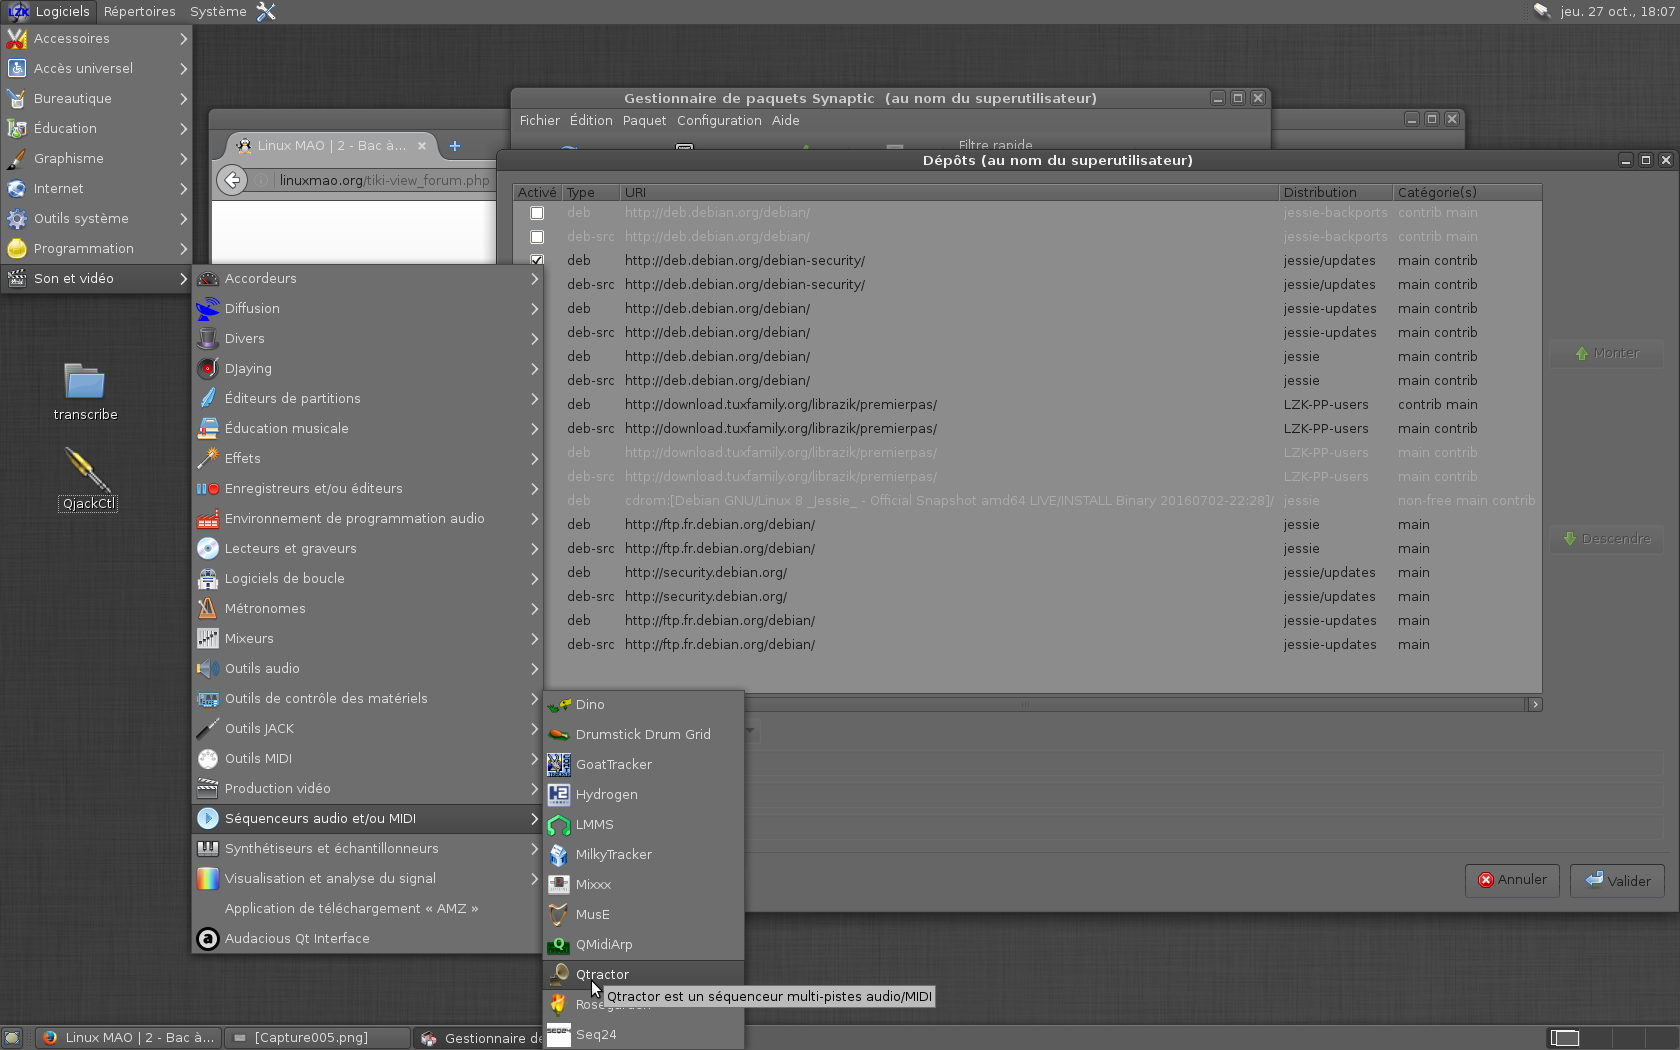Click the Valider button in Dépôts dialog
The height and width of the screenshot is (1050, 1680).
click(x=1617, y=880)
